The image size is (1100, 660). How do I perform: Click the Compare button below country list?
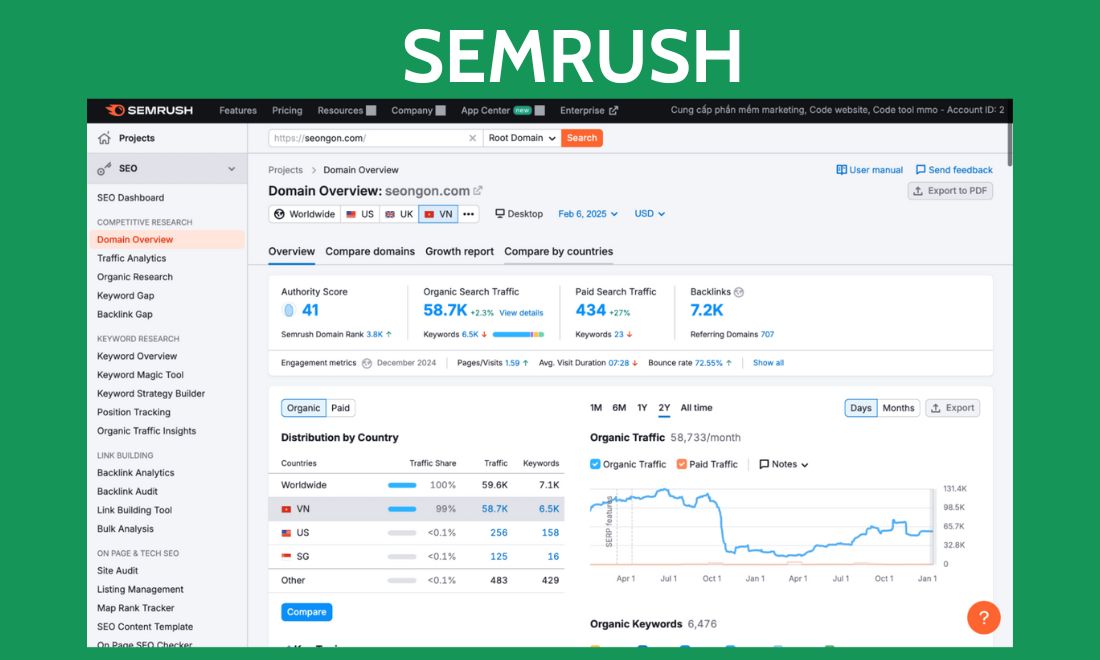(x=305, y=612)
